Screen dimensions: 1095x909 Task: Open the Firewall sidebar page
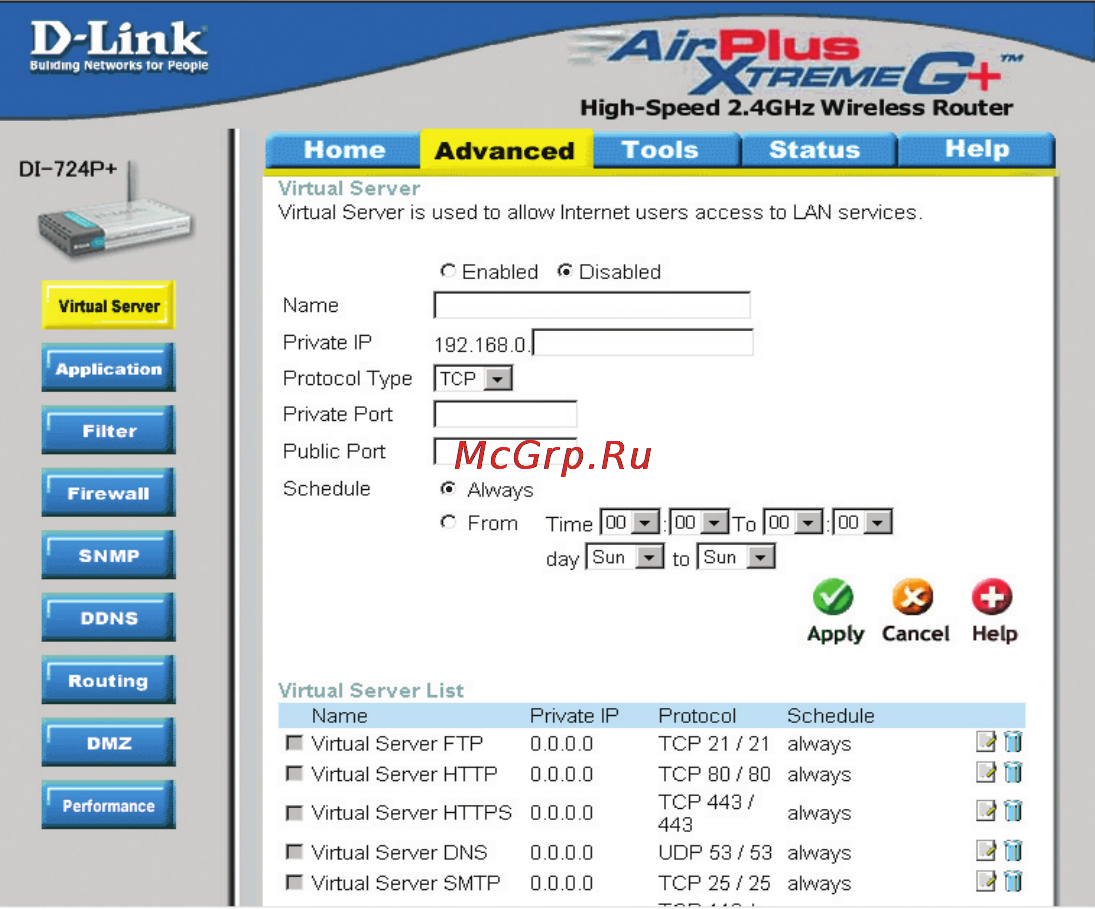click(x=108, y=493)
